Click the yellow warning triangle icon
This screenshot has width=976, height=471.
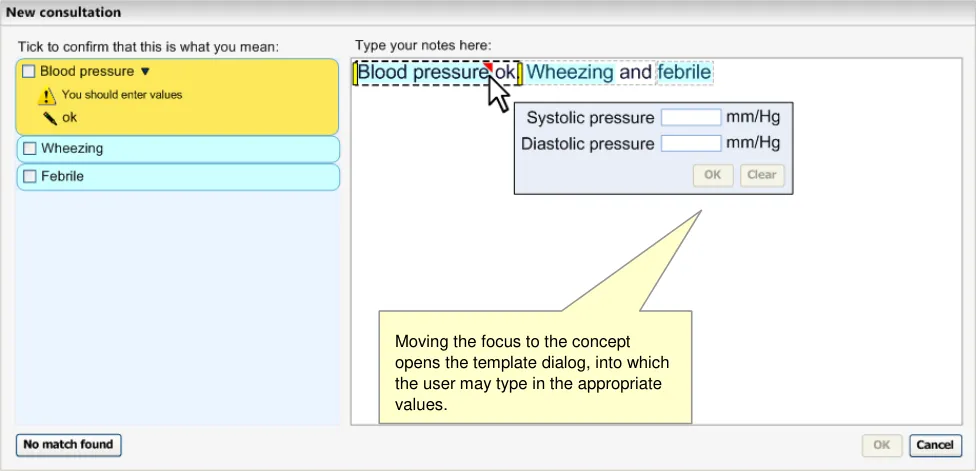click(x=47, y=96)
